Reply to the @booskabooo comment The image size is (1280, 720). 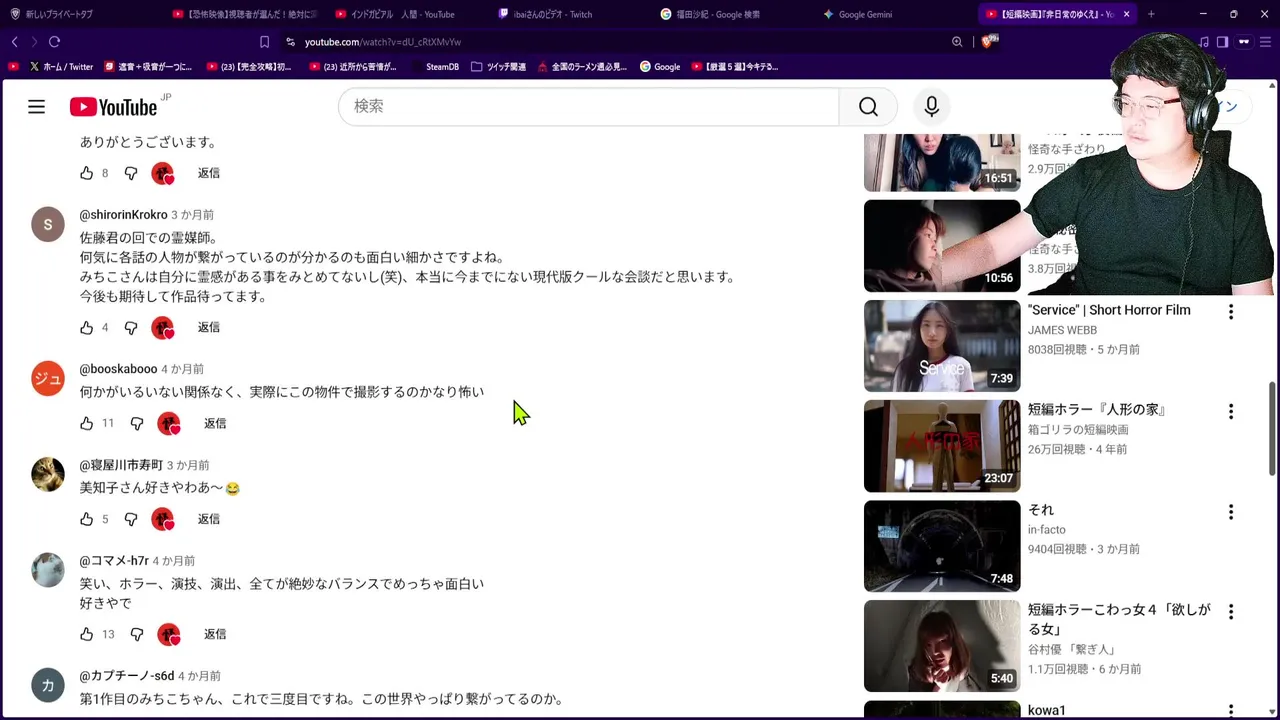tap(215, 423)
